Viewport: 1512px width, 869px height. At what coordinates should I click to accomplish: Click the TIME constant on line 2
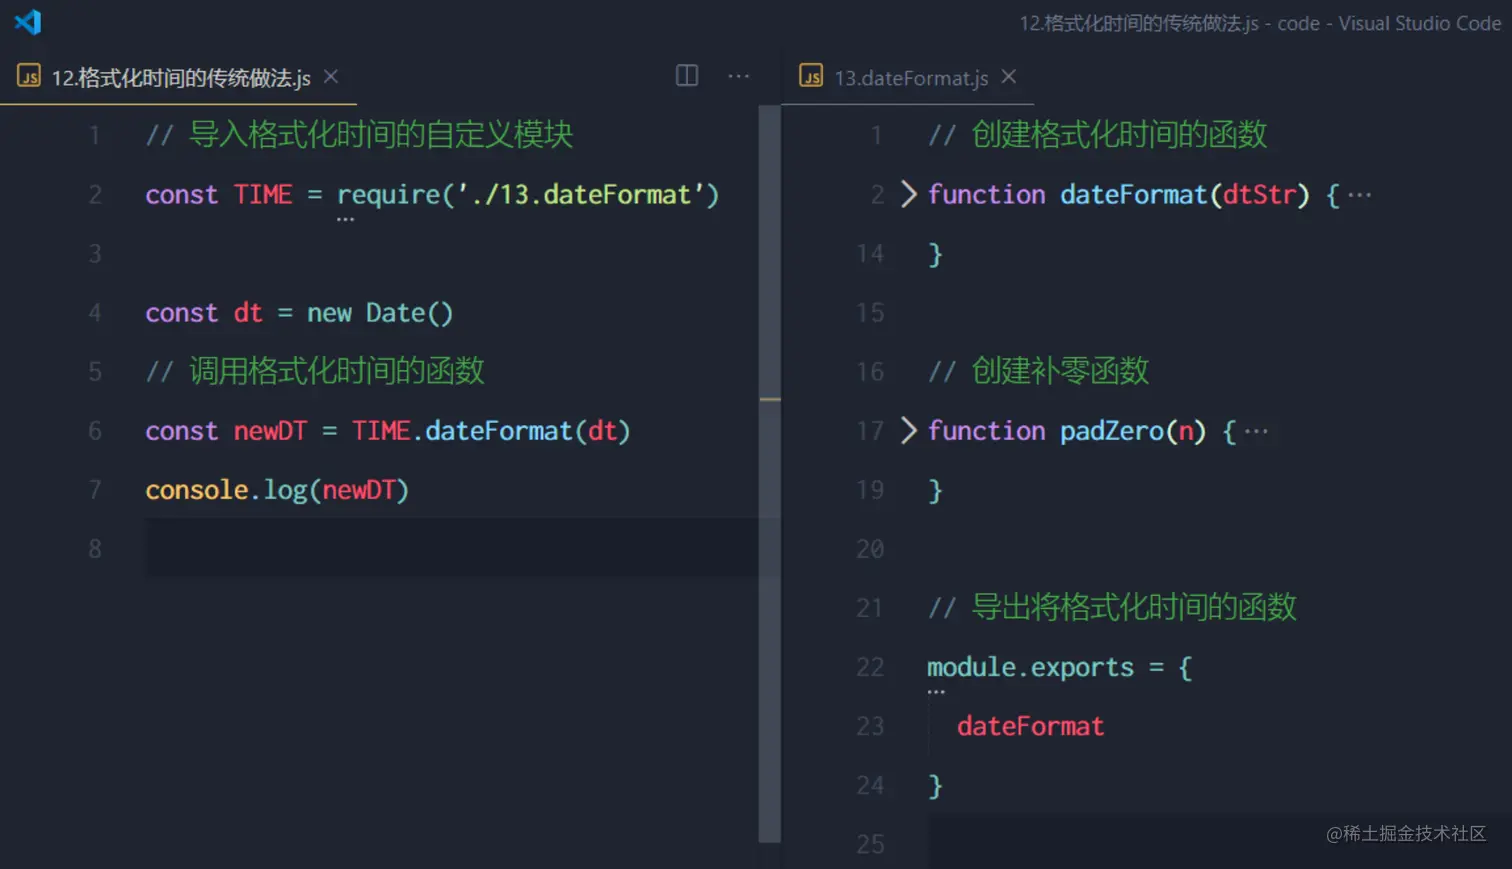[263, 194]
